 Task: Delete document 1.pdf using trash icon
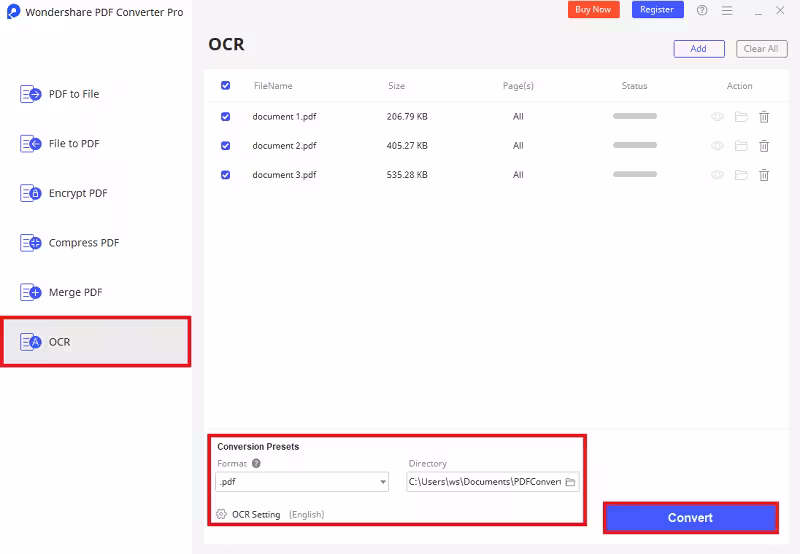coord(764,117)
